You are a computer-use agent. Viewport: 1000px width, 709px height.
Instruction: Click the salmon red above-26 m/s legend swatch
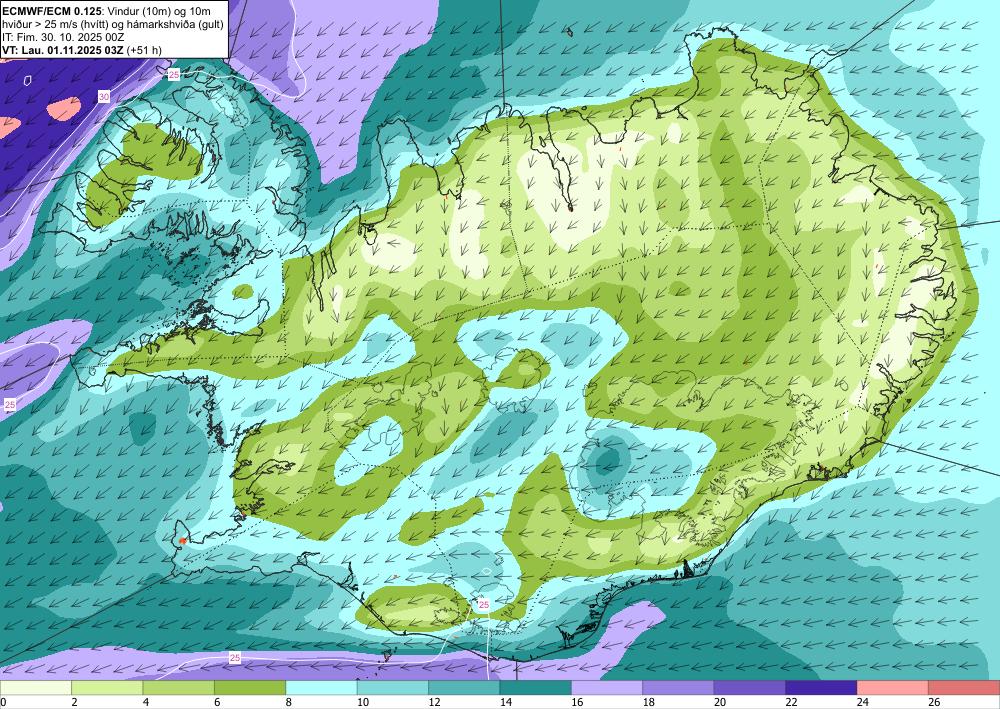(964, 688)
